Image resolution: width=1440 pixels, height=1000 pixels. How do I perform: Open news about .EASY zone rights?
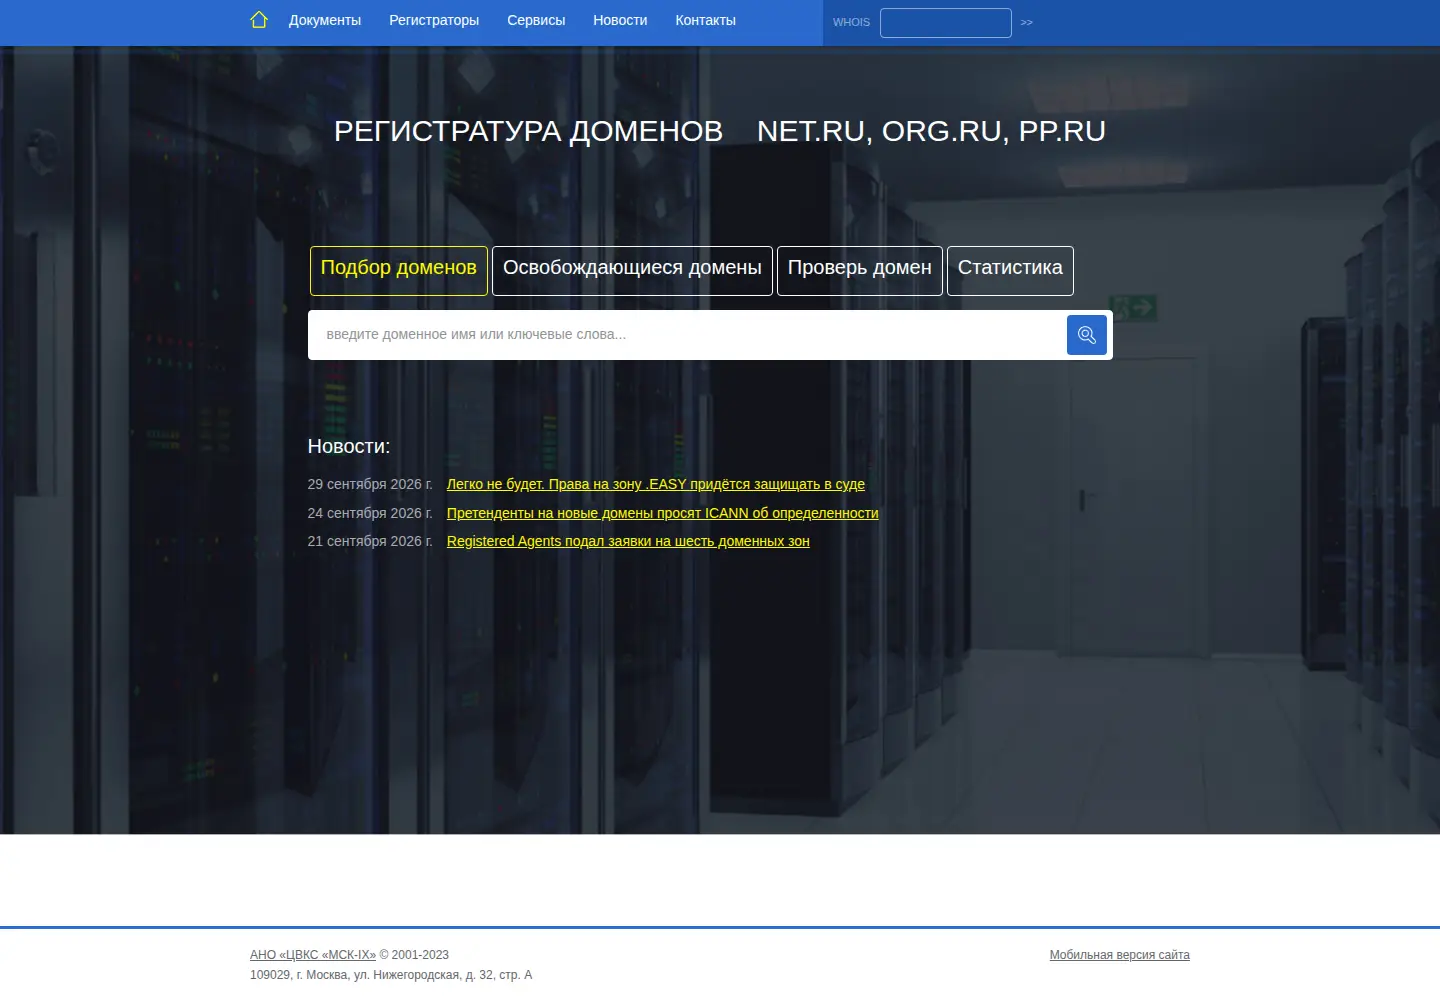(656, 484)
